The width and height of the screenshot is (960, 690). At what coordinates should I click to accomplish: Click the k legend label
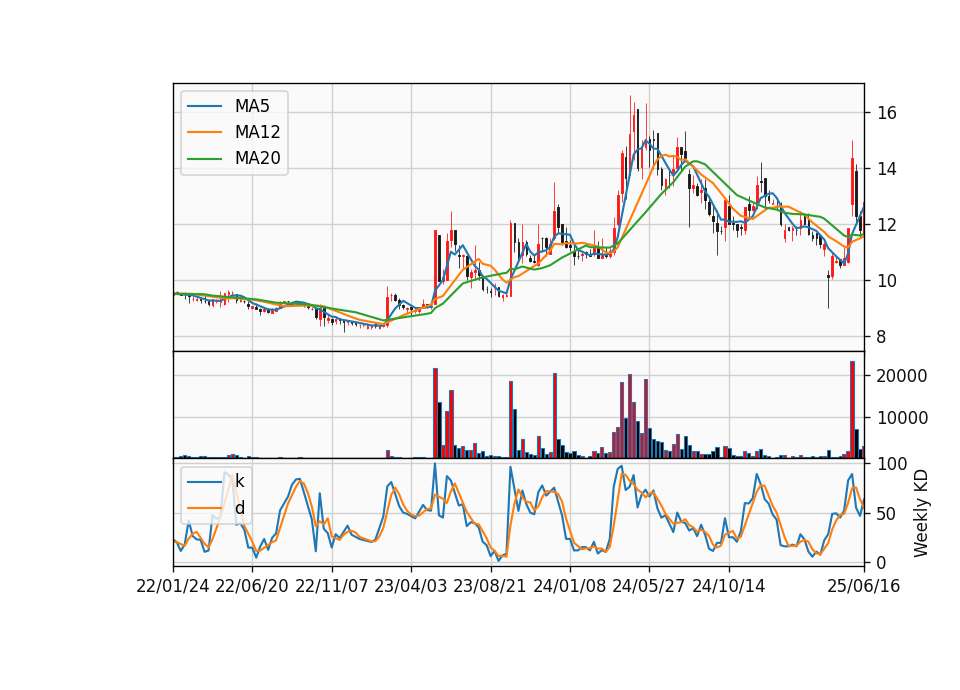[239, 481]
